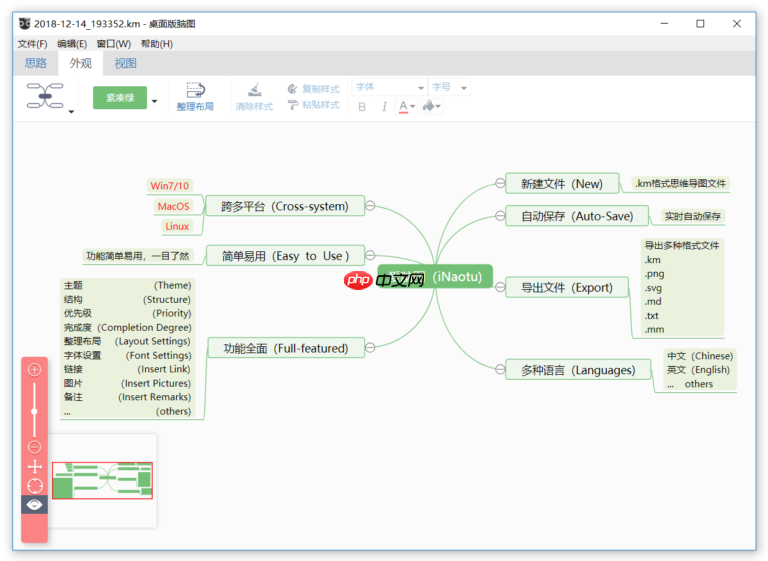Image resolution: width=768 pixels, height=561 pixels.
Task: Toggle italic text formatting
Action: (384, 107)
